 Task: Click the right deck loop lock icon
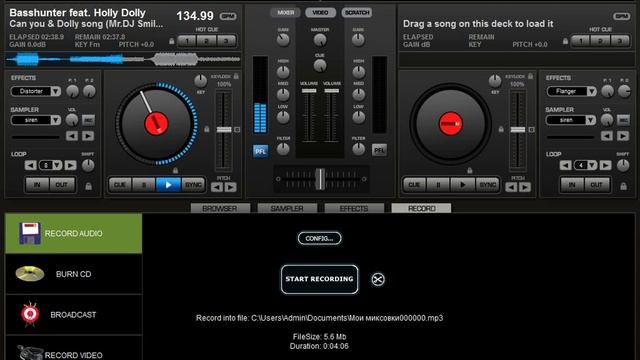623,187
